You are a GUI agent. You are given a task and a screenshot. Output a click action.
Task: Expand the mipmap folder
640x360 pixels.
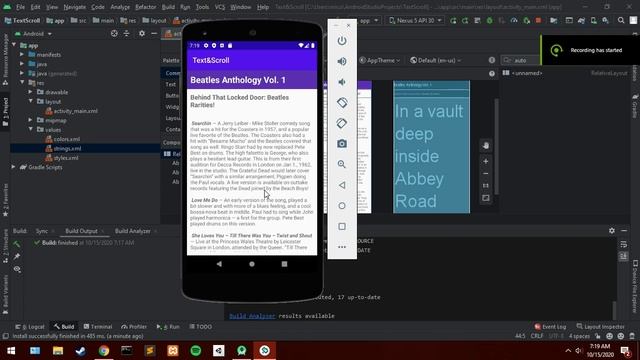coord(31,120)
